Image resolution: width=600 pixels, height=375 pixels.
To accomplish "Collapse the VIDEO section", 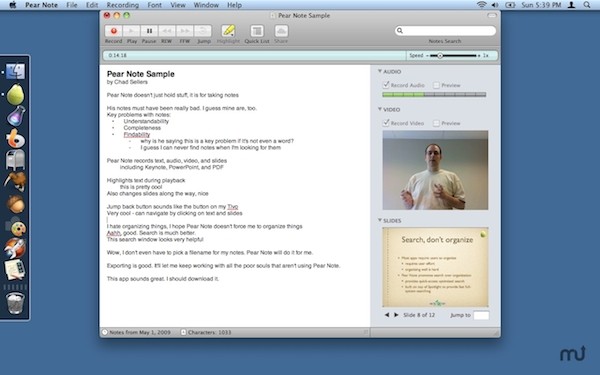I will pyautogui.click(x=380, y=109).
